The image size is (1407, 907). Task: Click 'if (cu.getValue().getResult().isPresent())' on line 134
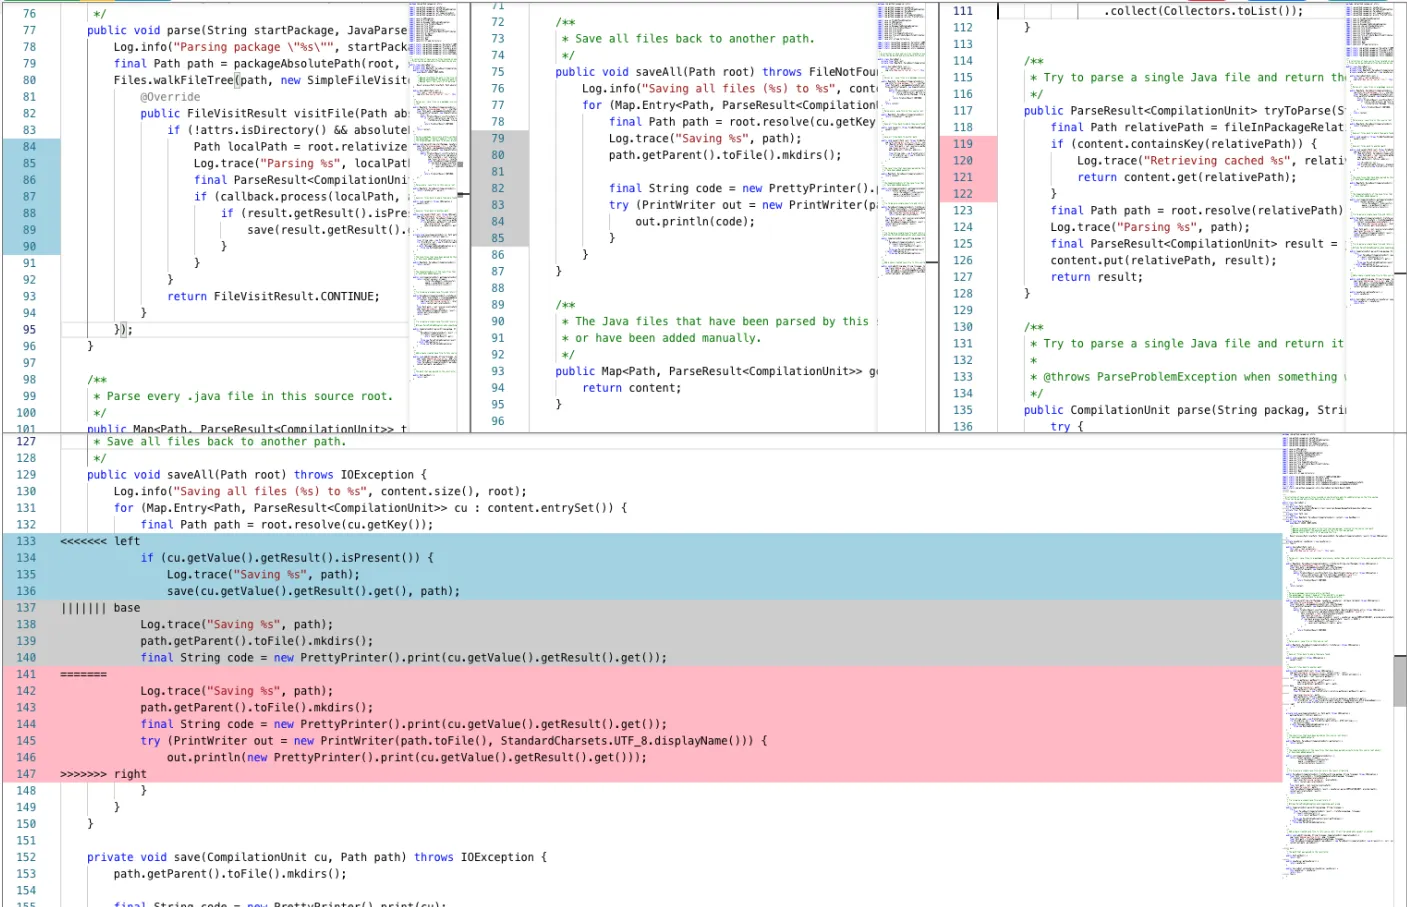point(287,558)
